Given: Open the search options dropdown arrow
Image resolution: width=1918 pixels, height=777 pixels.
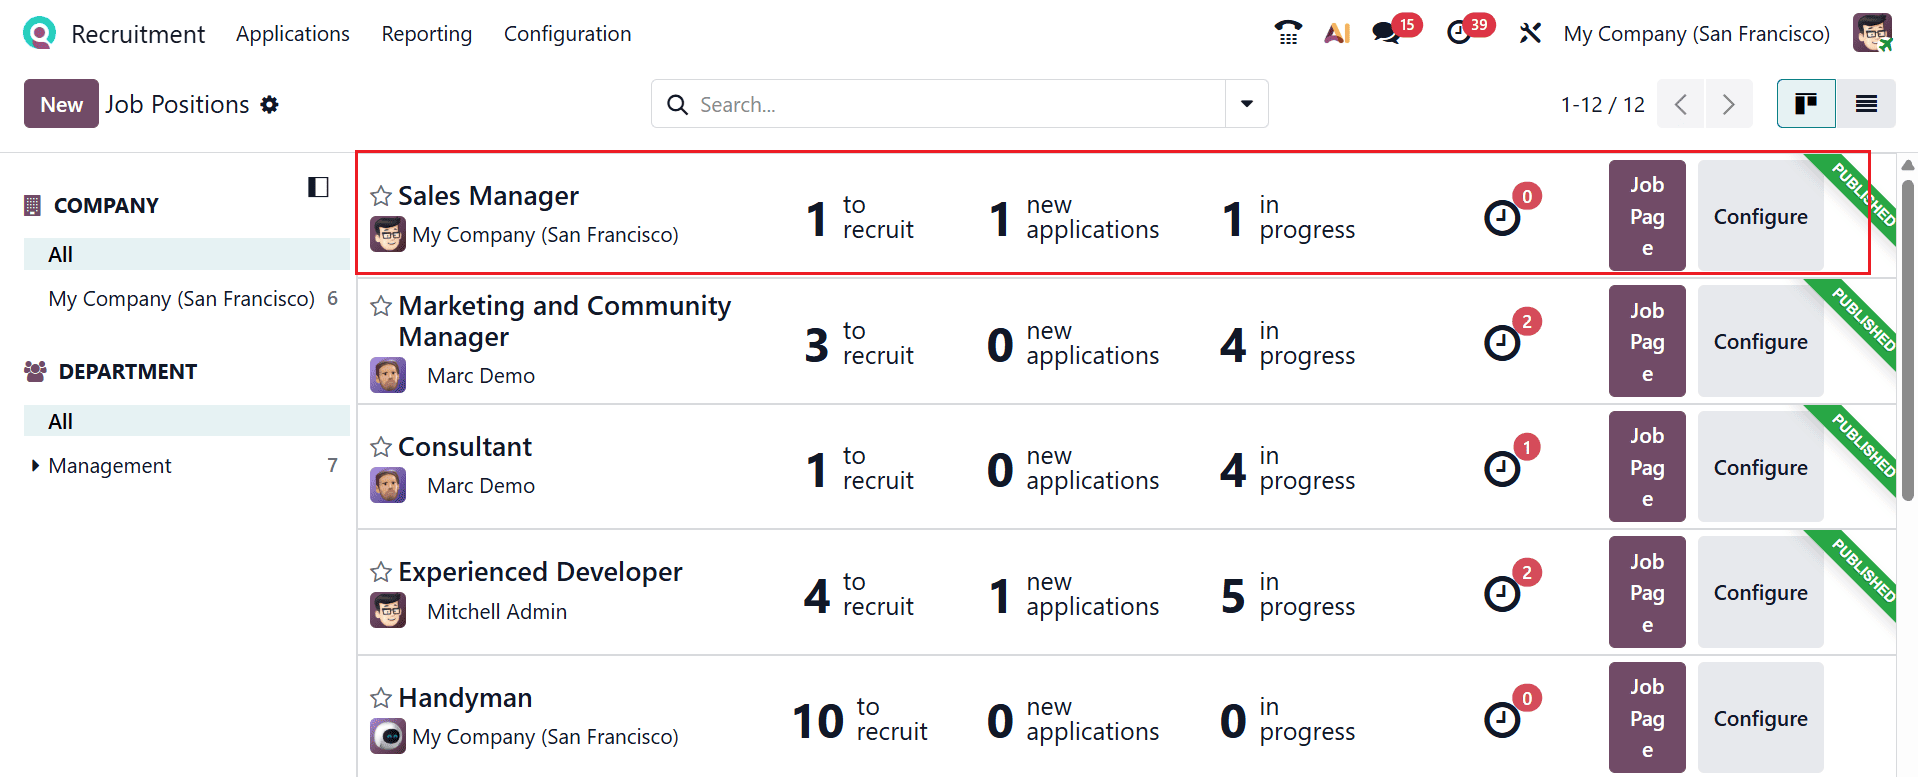Looking at the screenshot, I should click(x=1247, y=104).
